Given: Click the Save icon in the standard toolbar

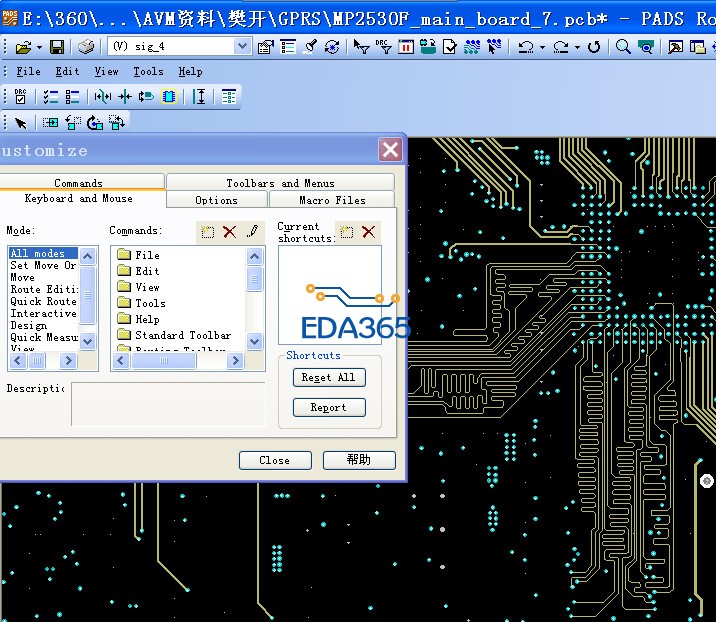Looking at the screenshot, I should tap(57, 47).
